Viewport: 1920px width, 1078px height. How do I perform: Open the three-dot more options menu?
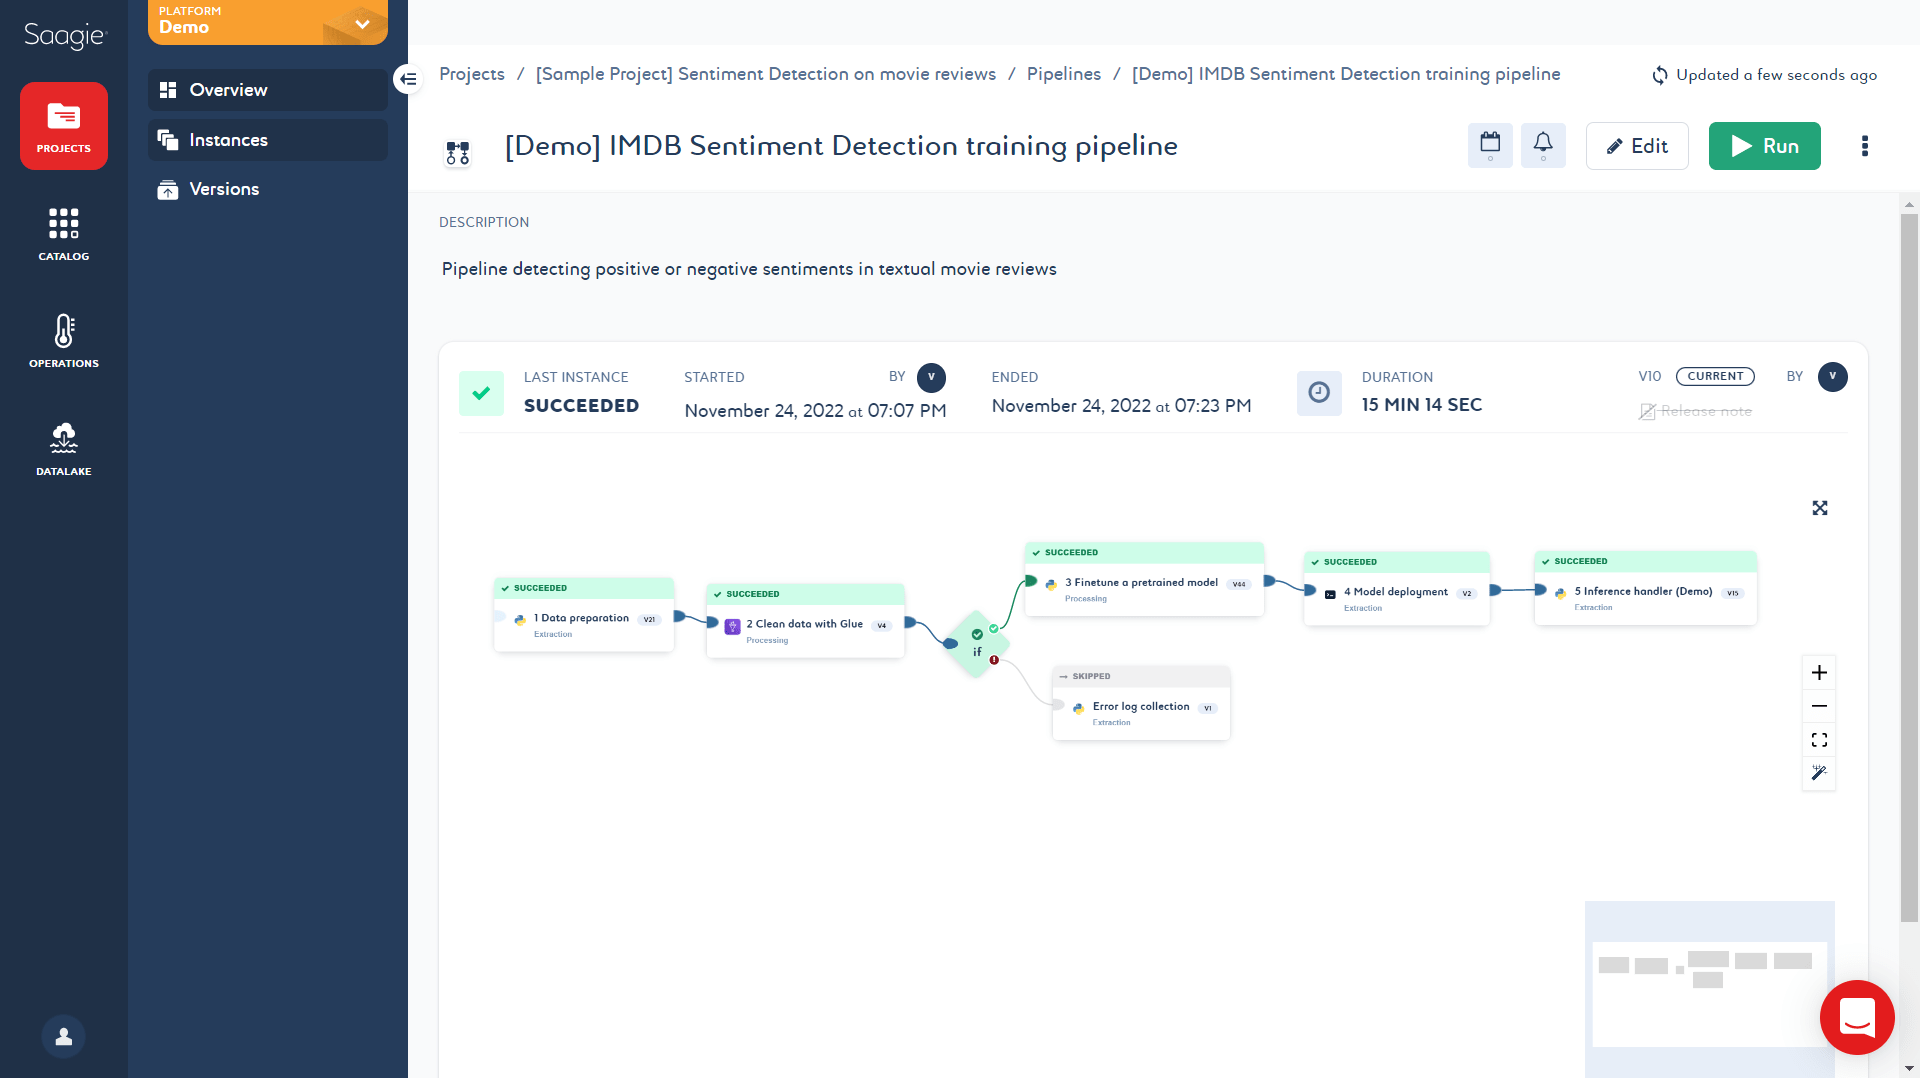point(1864,146)
